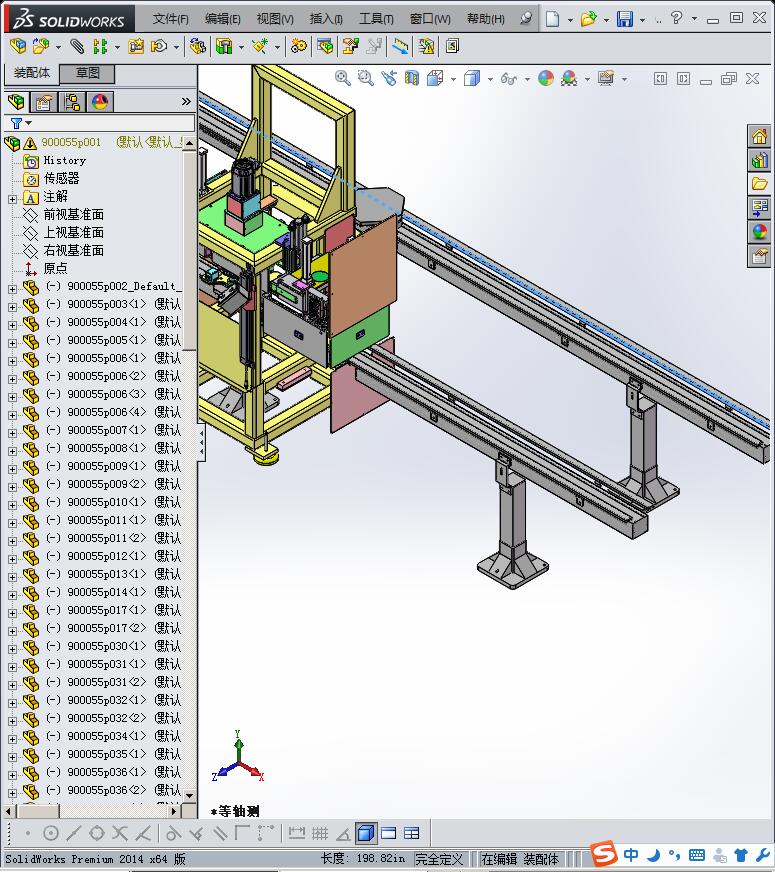Toggle Sogou soft keyboard icon
This screenshot has width=775, height=872.
[x=697, y=855]
